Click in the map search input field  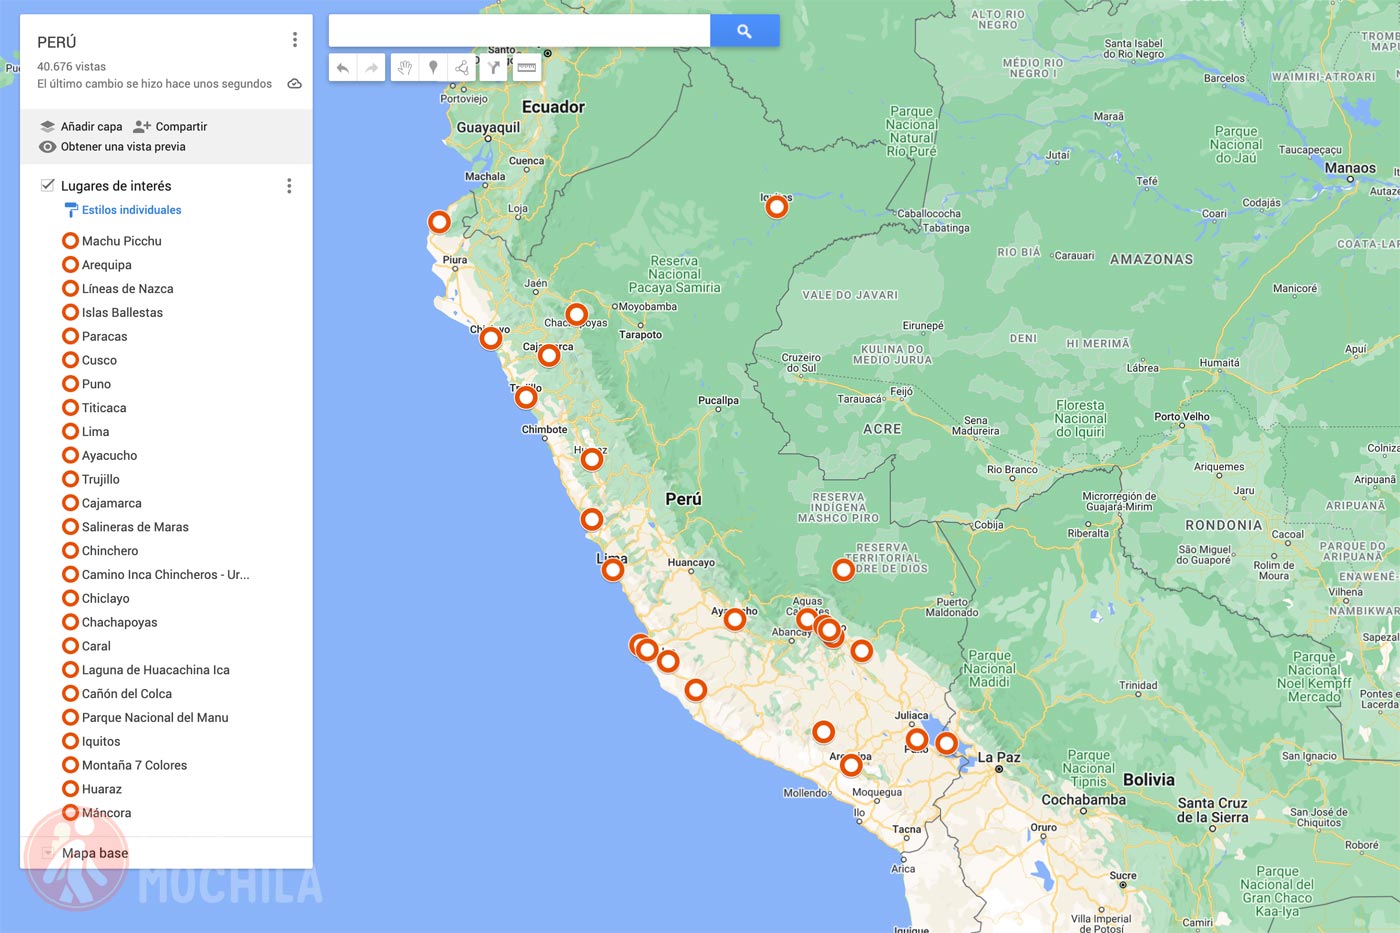(519, 31)
